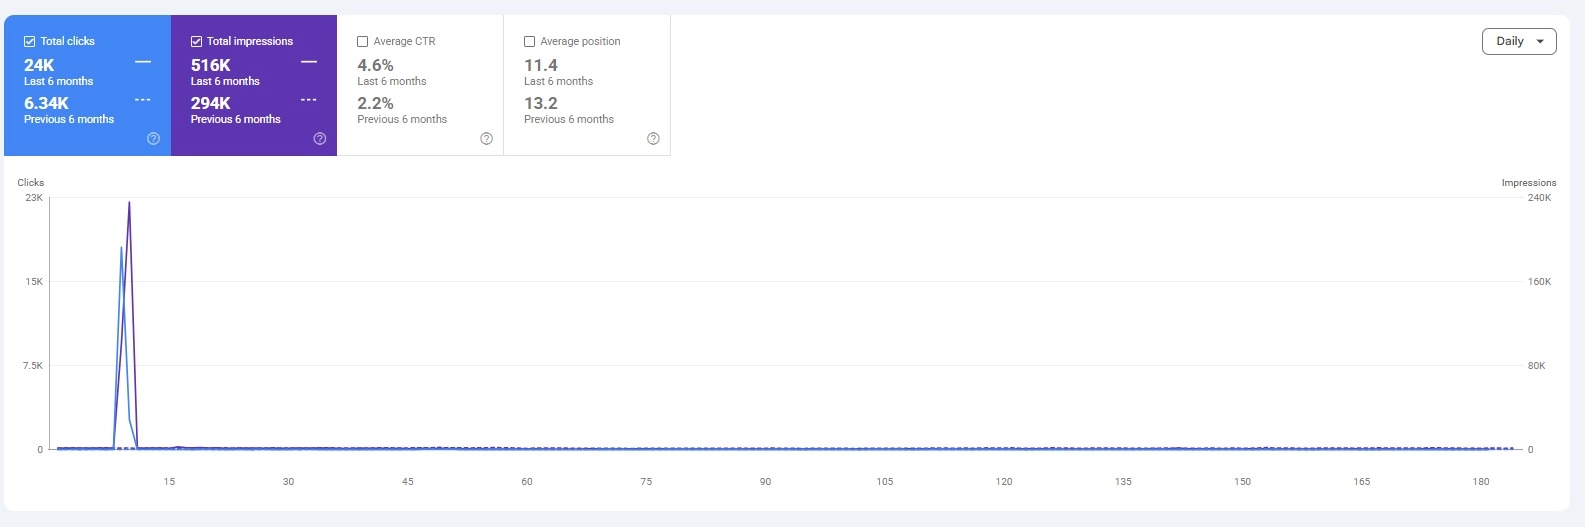Click the Clicks axis label
Viewport: 1585px width, 527px height.
pyautogui.click(x=31, y=183)
